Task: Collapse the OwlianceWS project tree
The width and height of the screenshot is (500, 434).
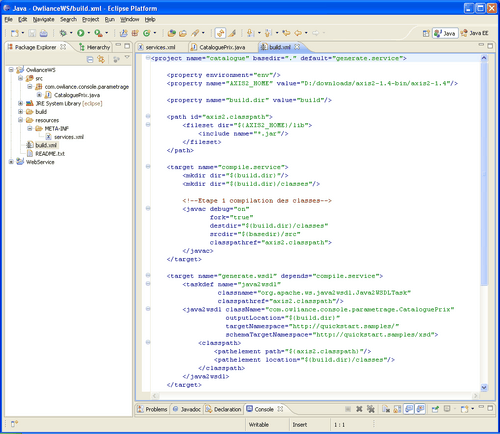Action: coord(11,70)
